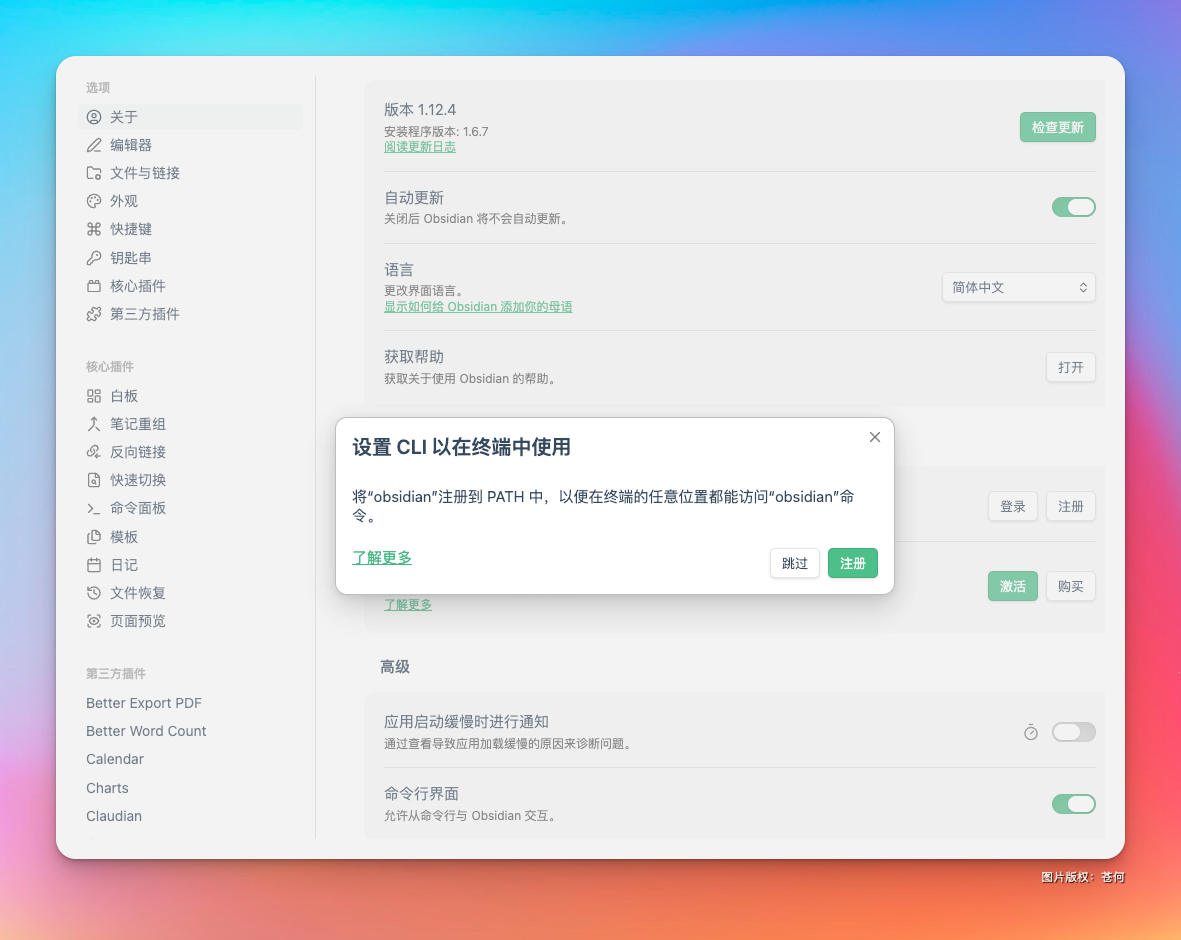1181x940 pixels.
Task: Open 显示如何给 Obsidian 添加你的母语 link
Action: click(478, 307)
